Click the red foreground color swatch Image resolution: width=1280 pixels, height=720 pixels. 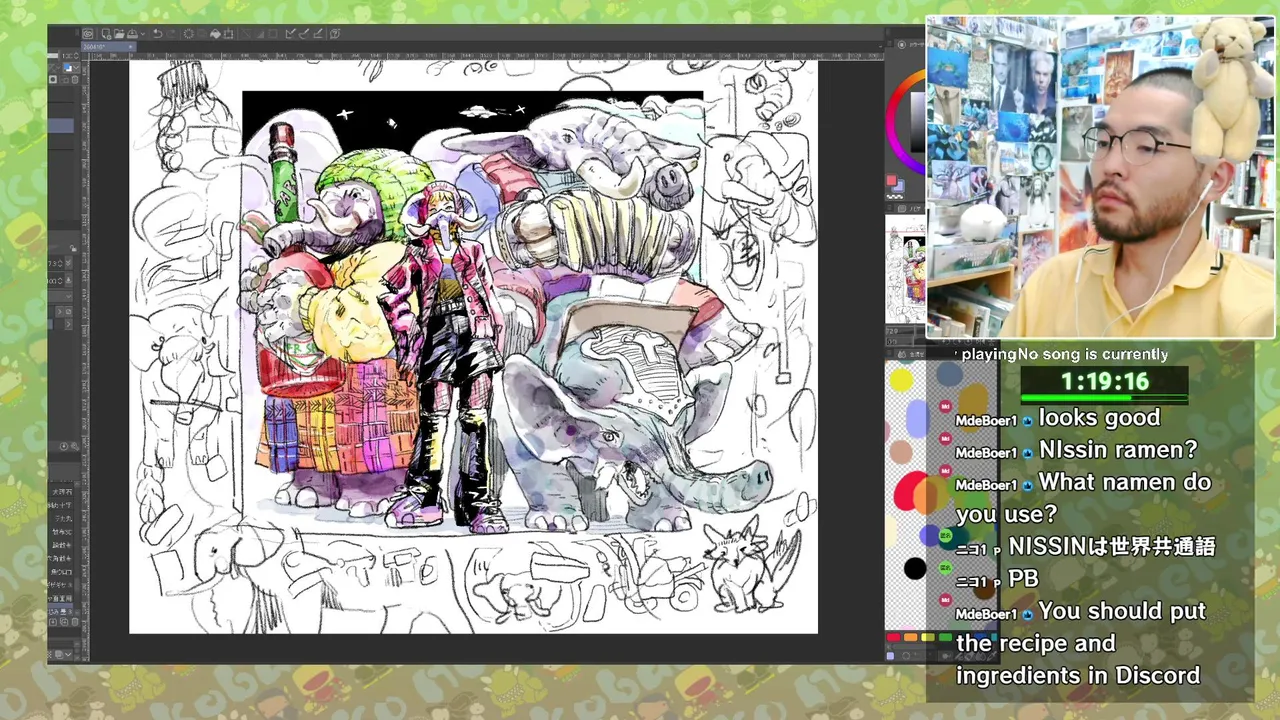pos(891,180)
